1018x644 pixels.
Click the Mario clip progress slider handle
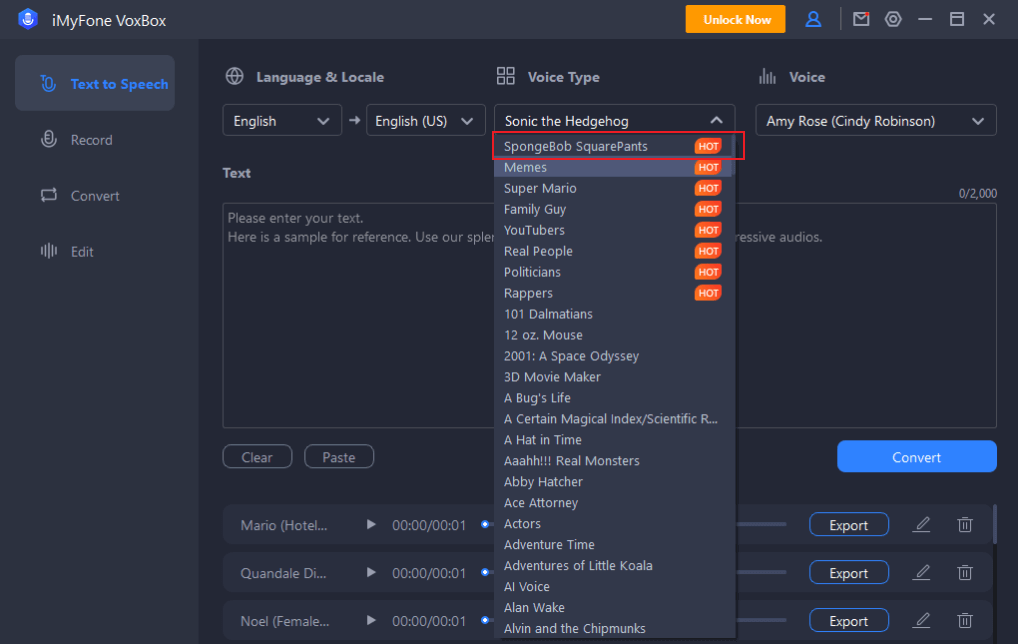pyautogui.click(x=485, y=524)
